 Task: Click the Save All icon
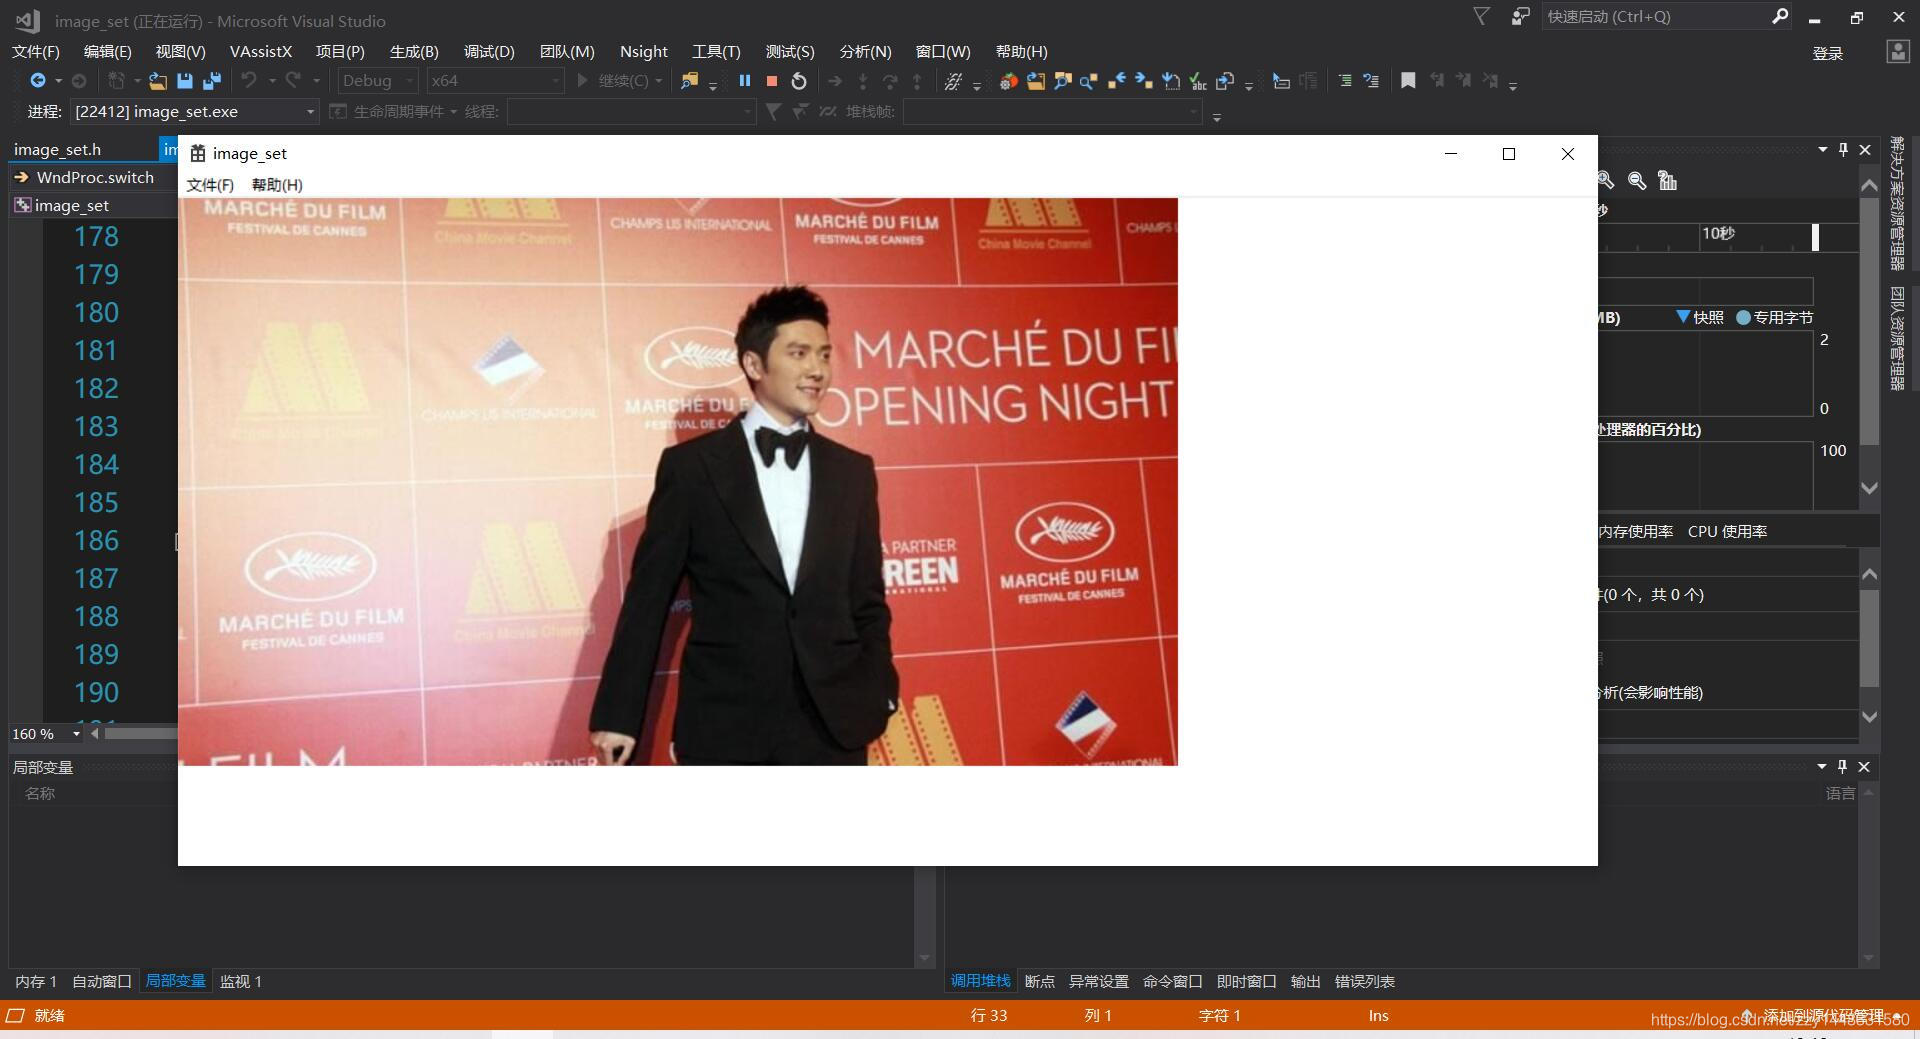tap(212, 81)
